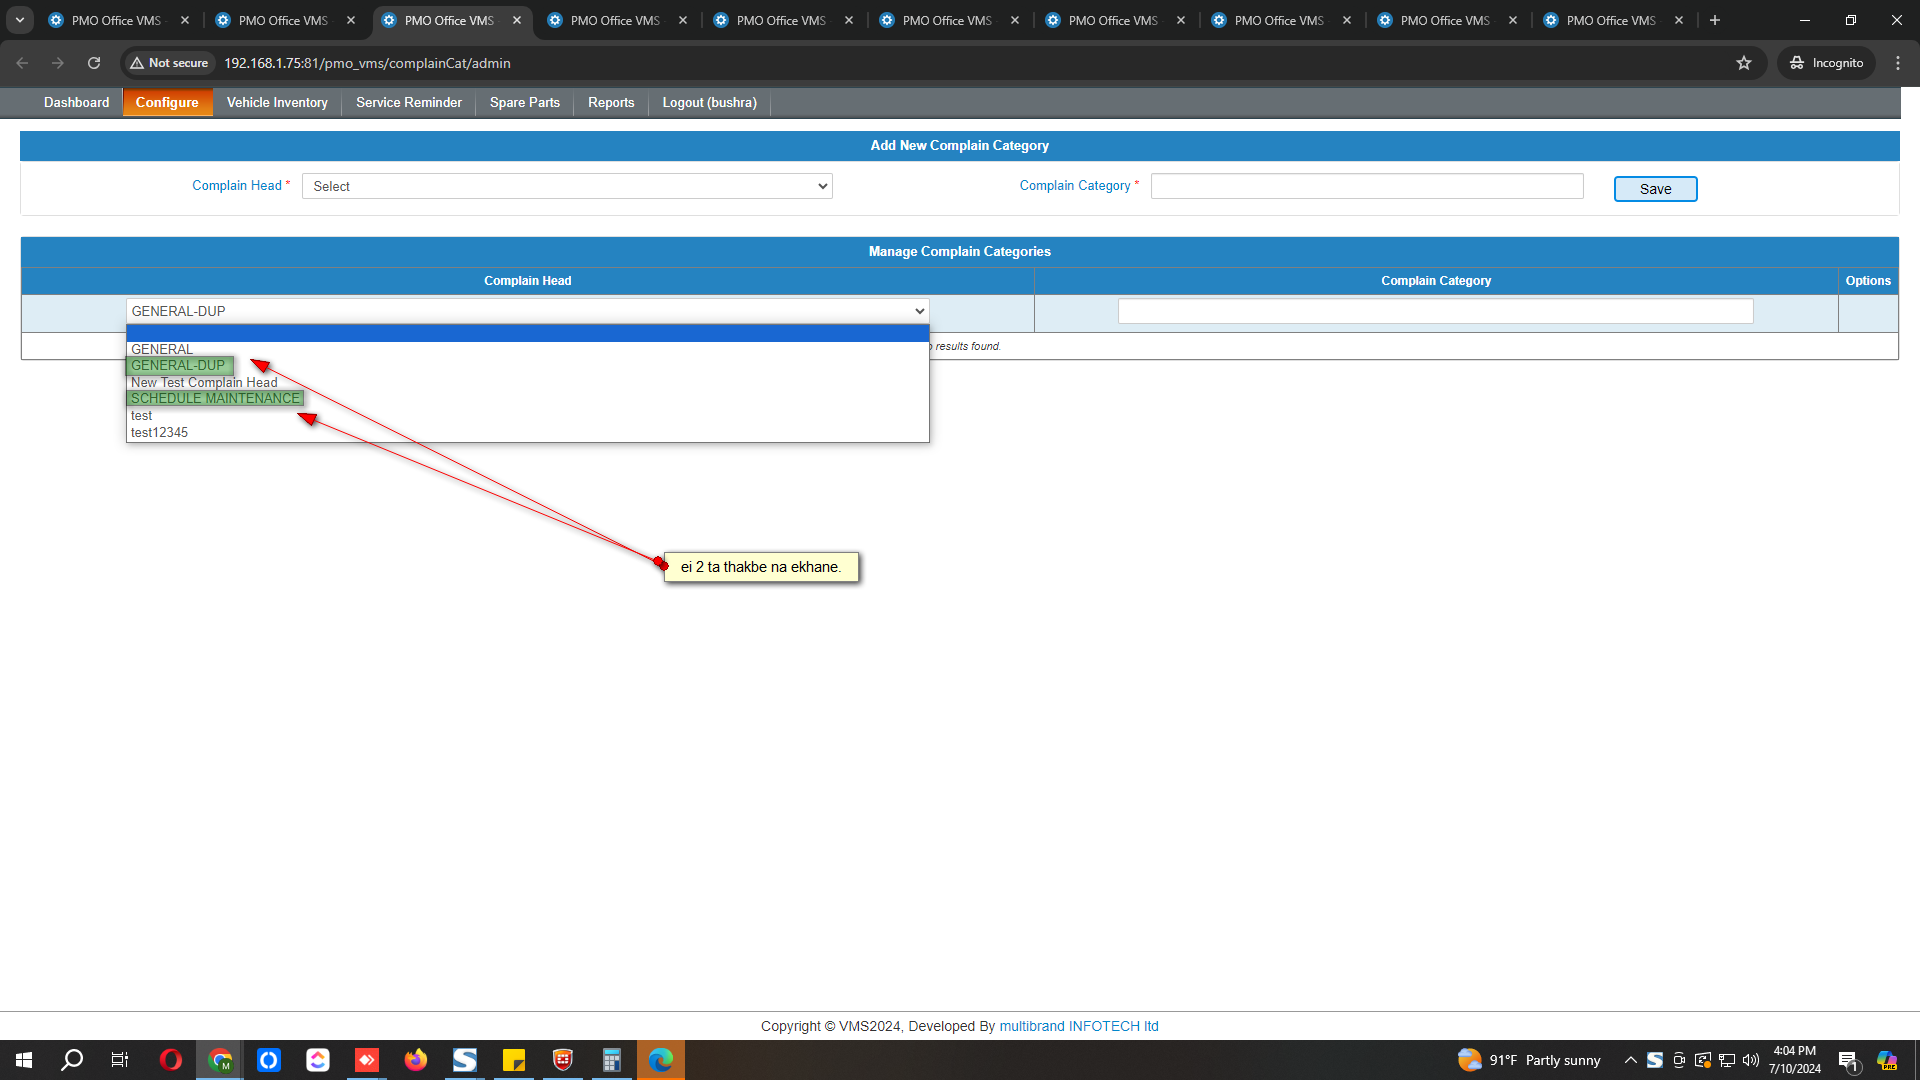
Task: Click the Complain Category text field
Action: (1366, 186)
